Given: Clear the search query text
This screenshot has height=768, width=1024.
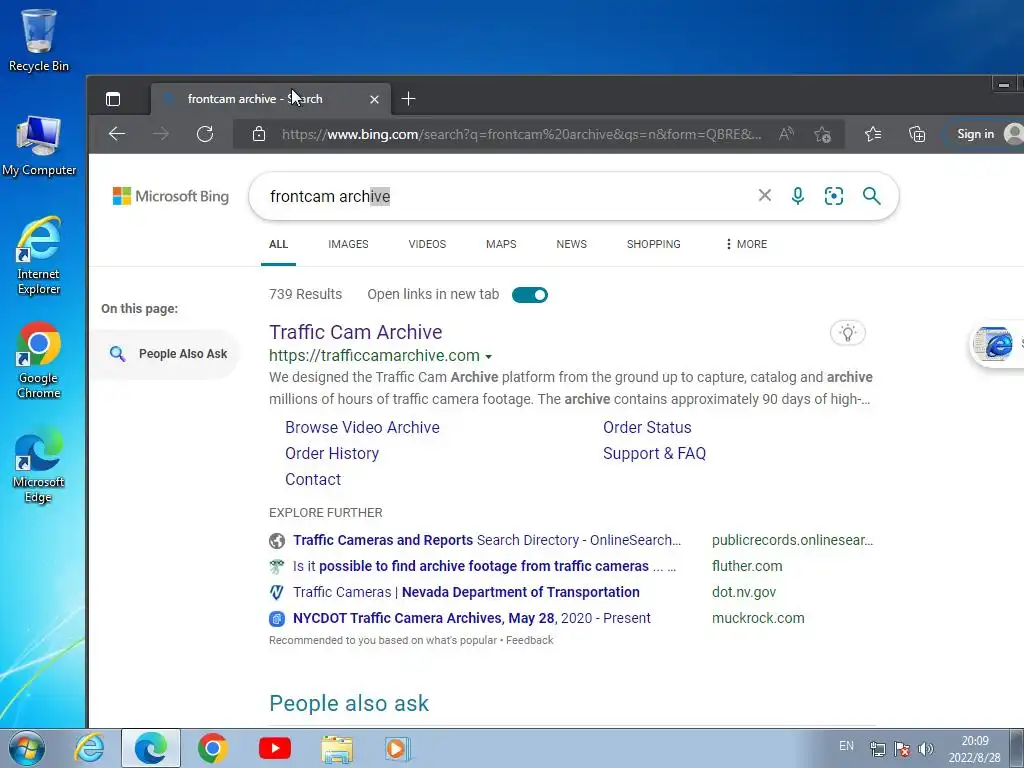Looking at the screenshot, I should (x=764, y=195).
